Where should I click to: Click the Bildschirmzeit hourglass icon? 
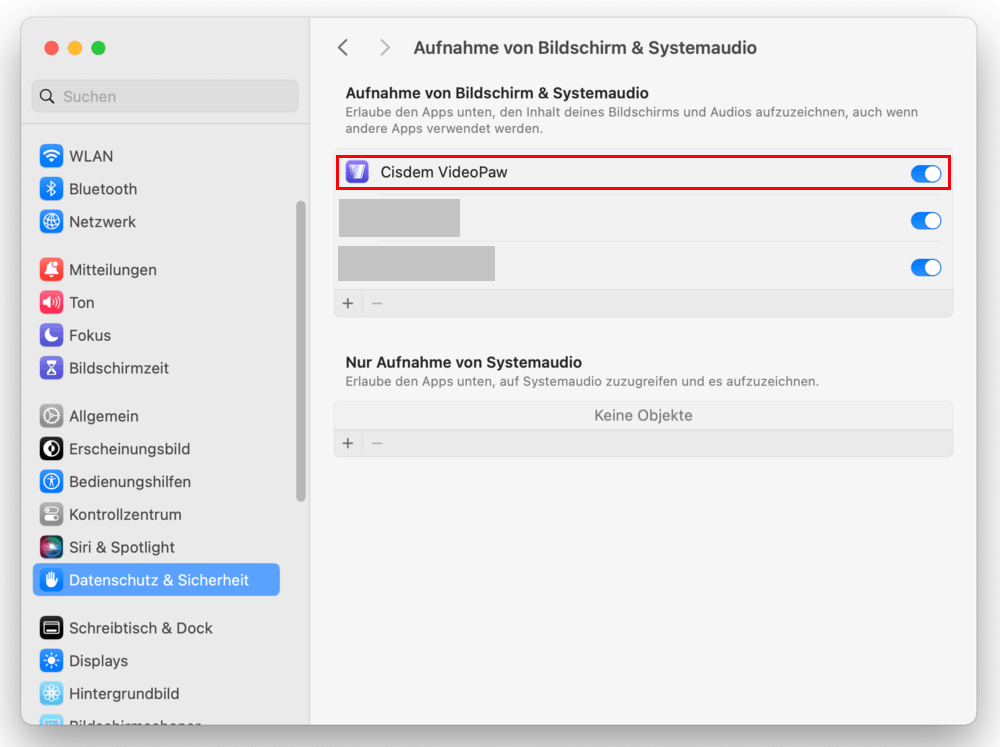point(51,368)
